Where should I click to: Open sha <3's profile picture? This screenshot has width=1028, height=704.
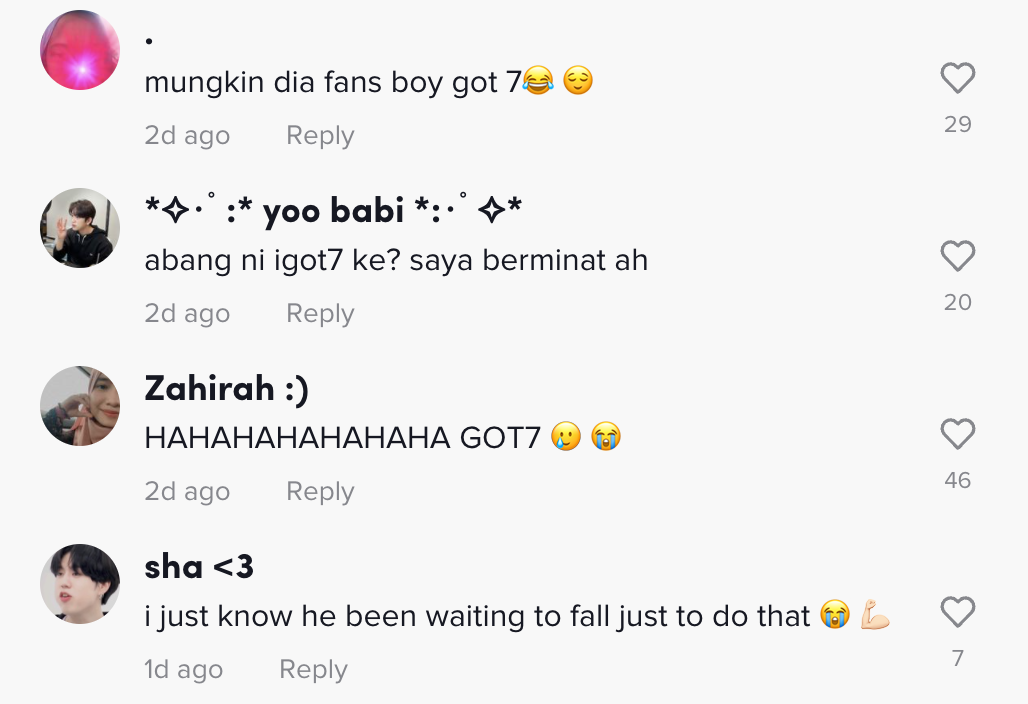(x=80, y=584)
